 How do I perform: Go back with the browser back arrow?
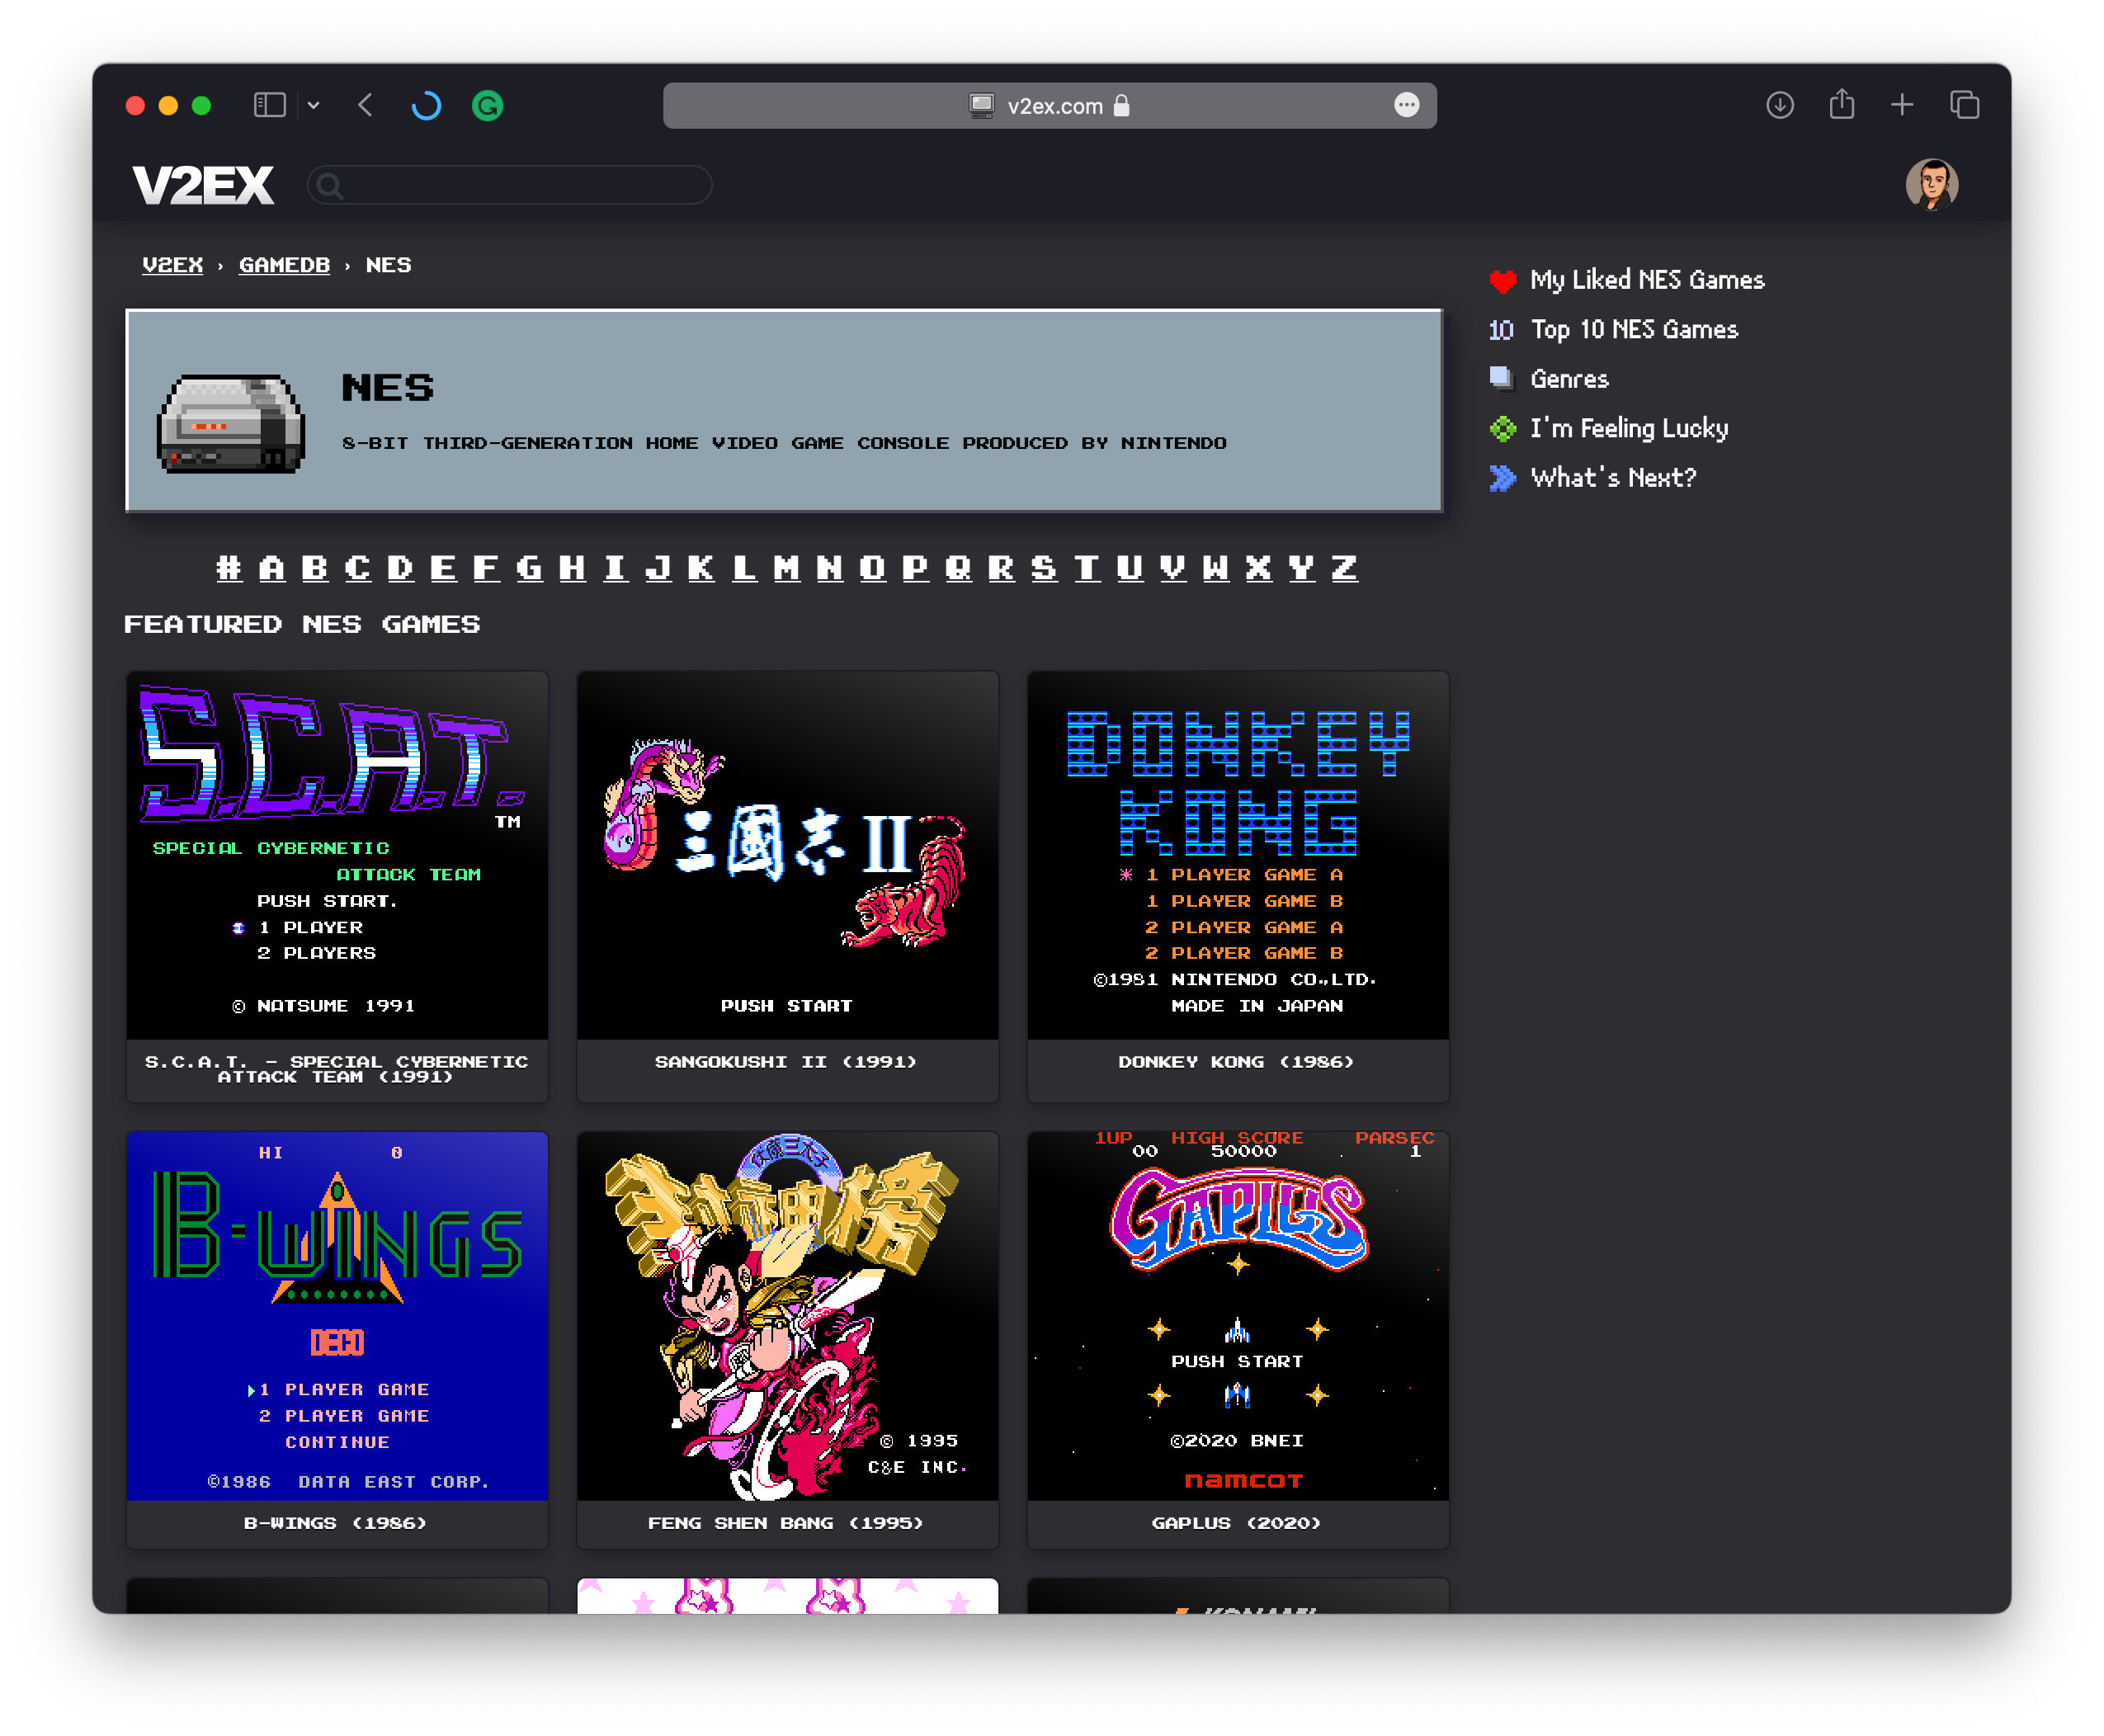pyautogui.click(x=365, y=105)
